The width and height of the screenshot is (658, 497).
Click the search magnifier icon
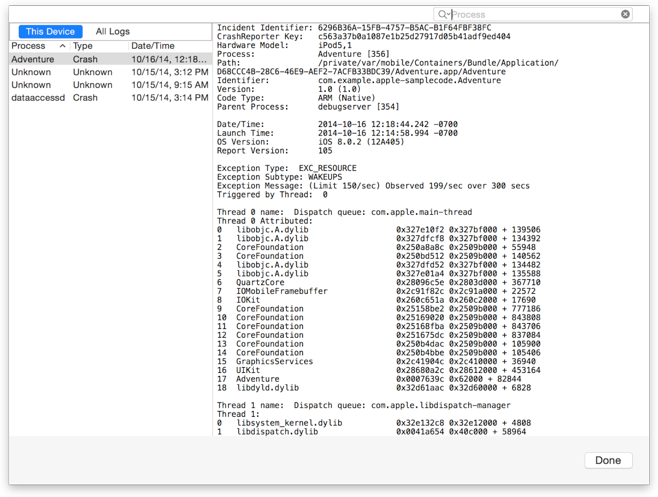click(442, 15)
